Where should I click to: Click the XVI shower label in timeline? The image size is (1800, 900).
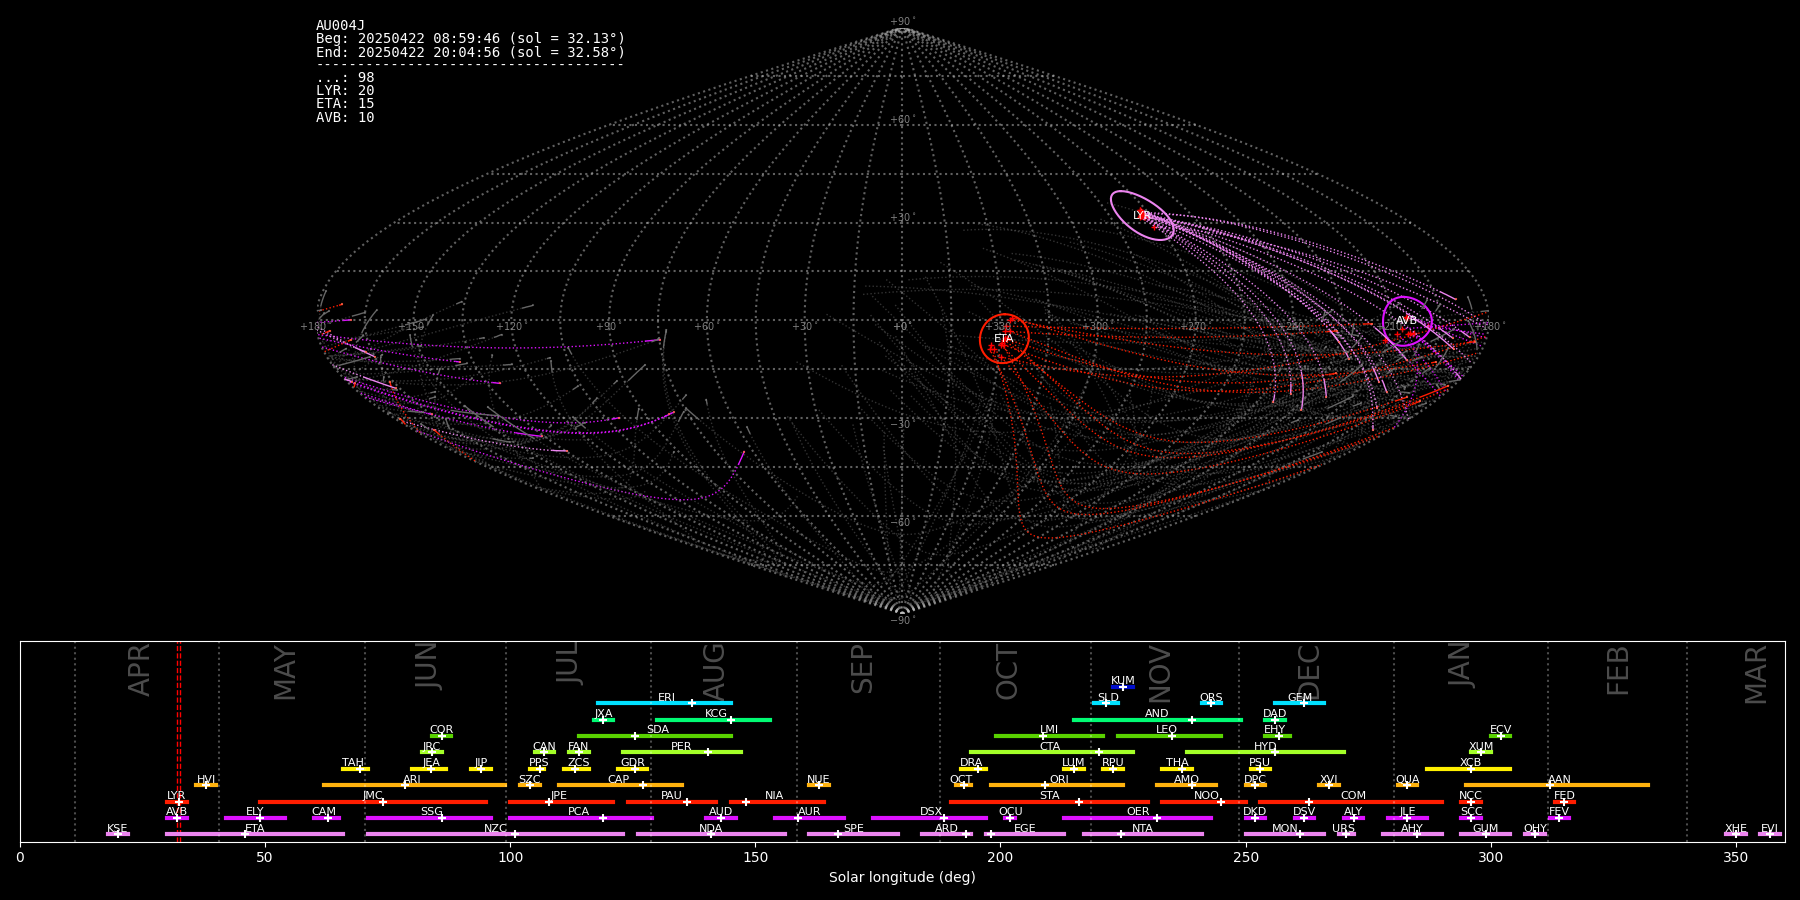point(1329,780)
